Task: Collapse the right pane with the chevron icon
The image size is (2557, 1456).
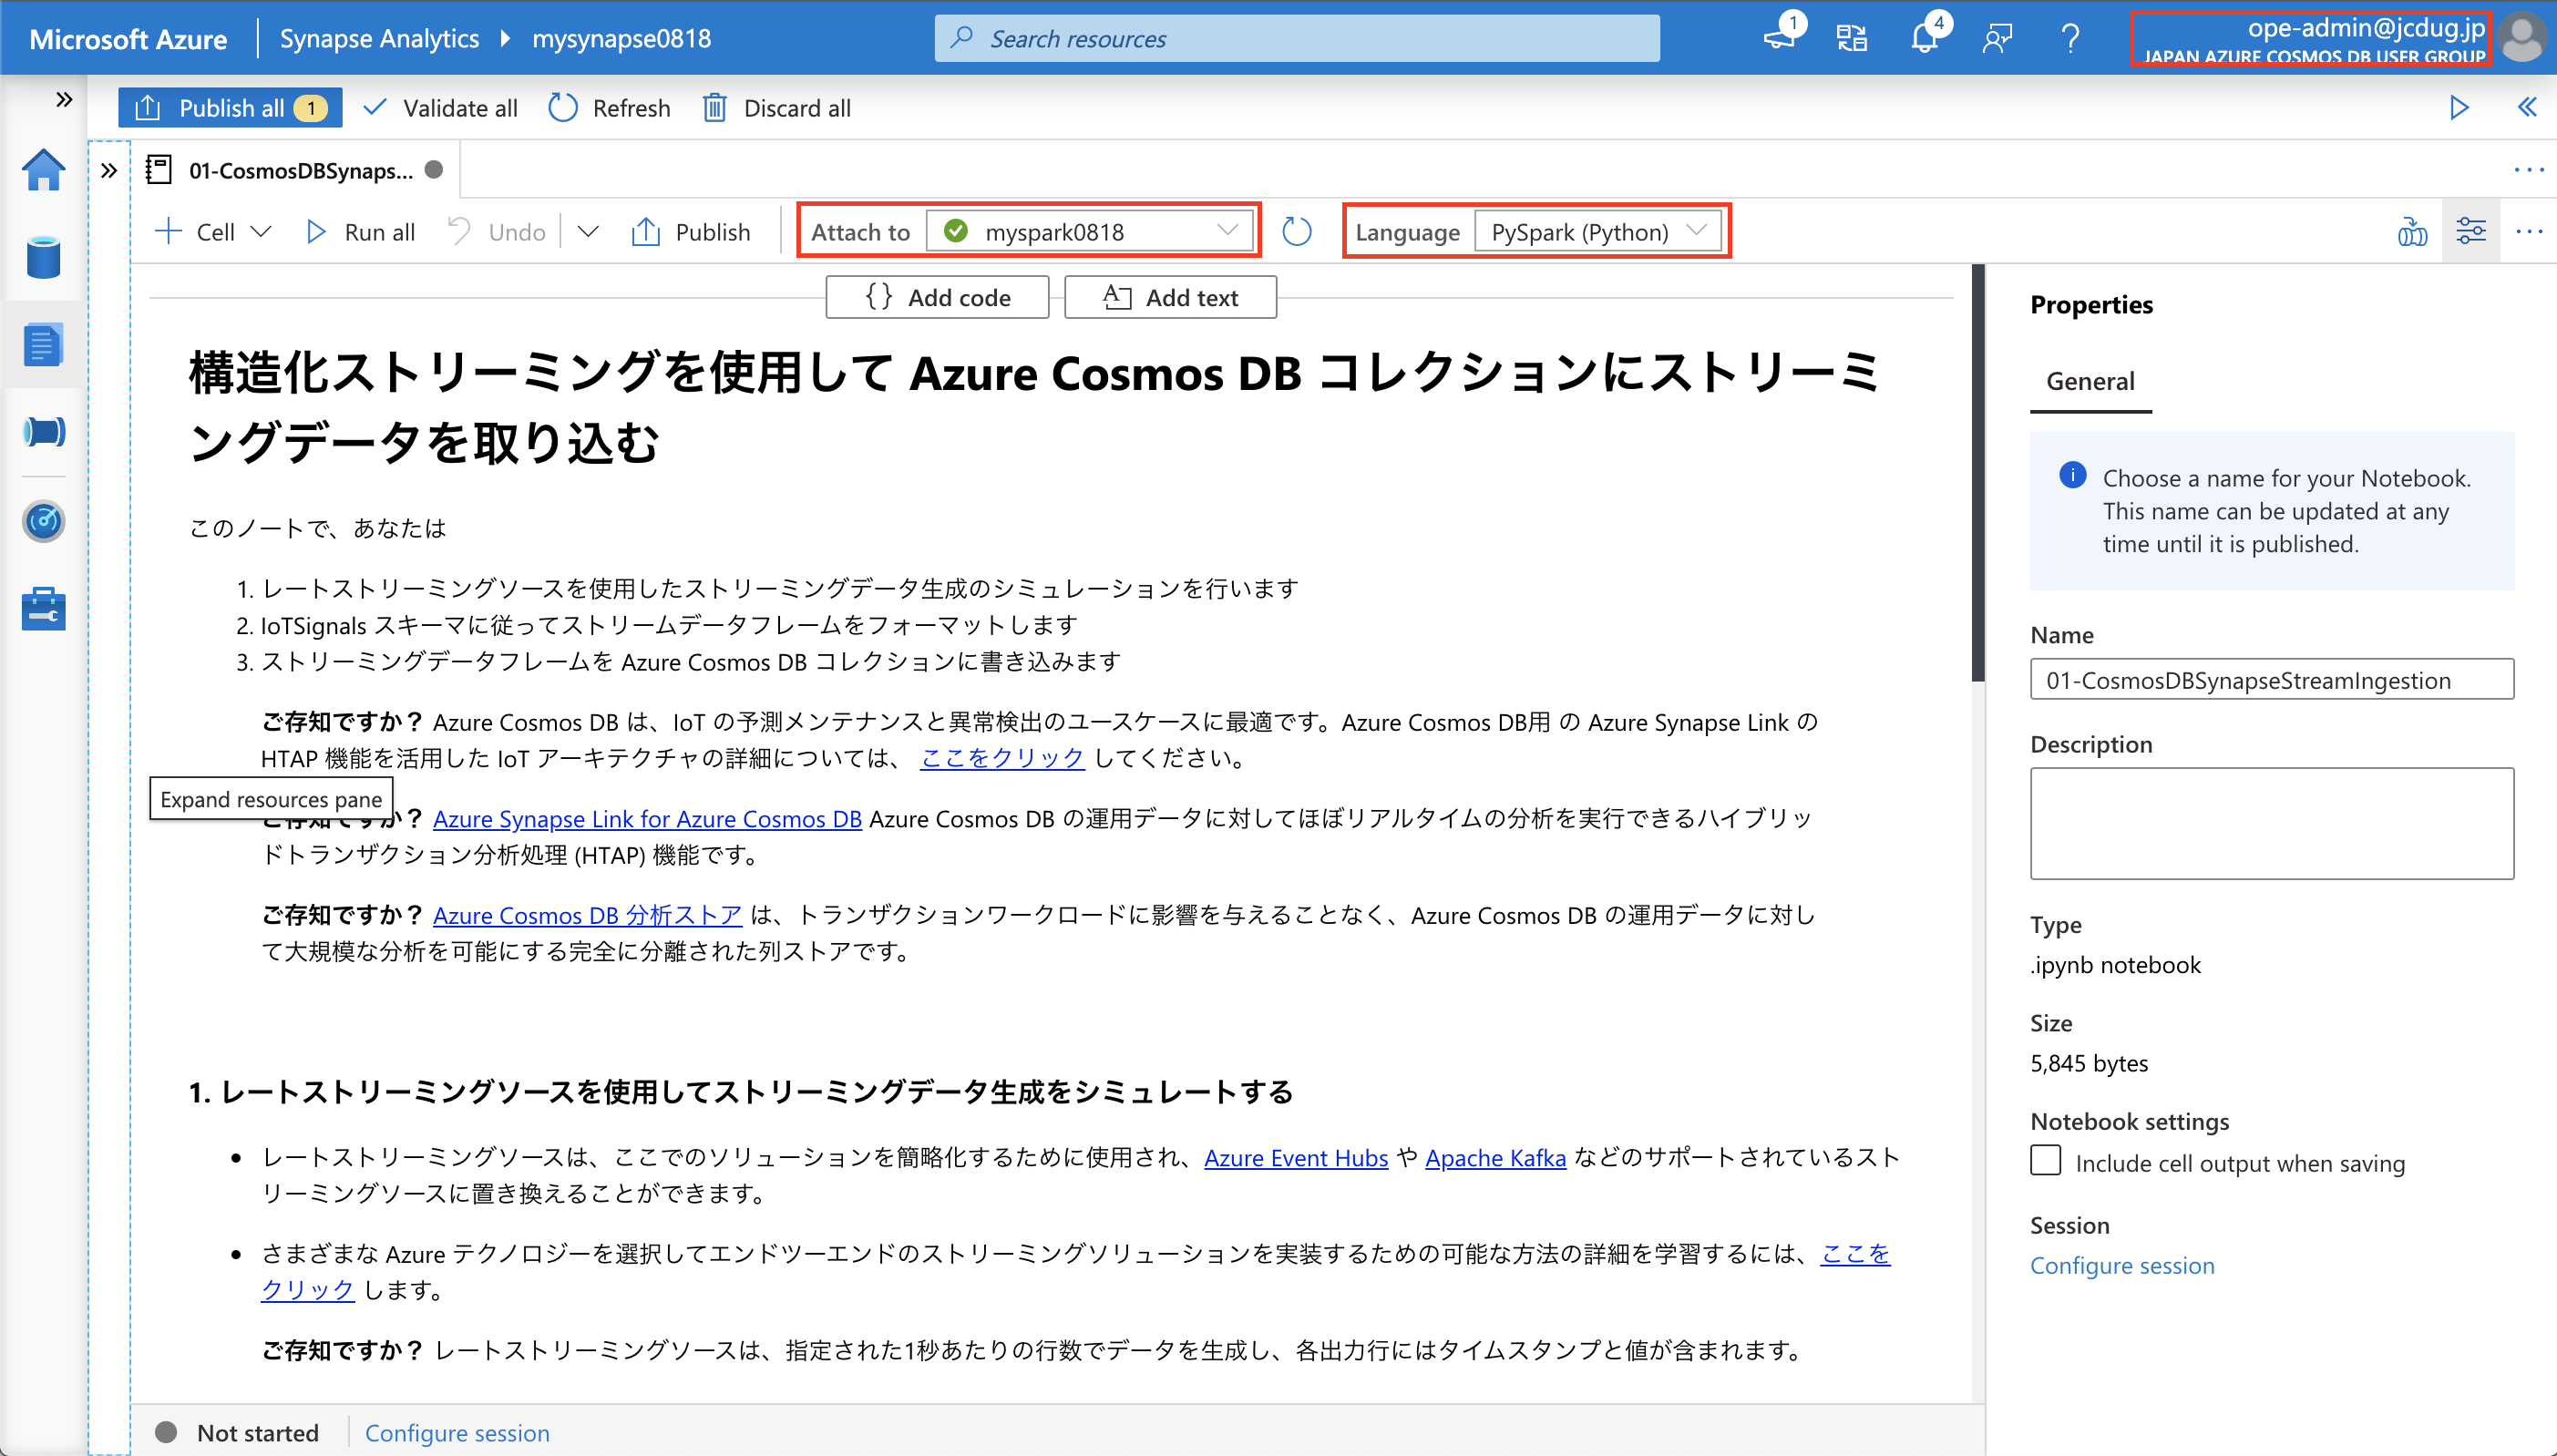Action: [x=2529, y=108]
